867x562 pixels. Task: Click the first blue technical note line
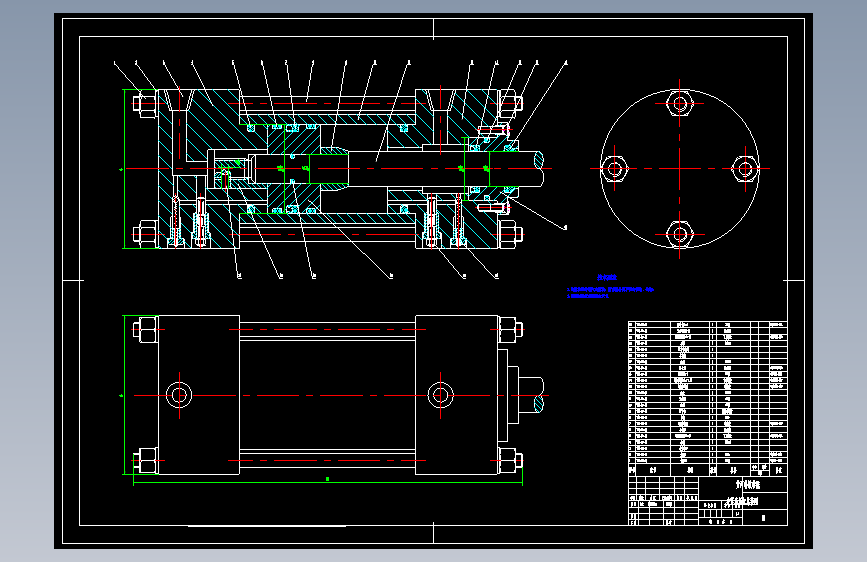(x=610, y=289)
